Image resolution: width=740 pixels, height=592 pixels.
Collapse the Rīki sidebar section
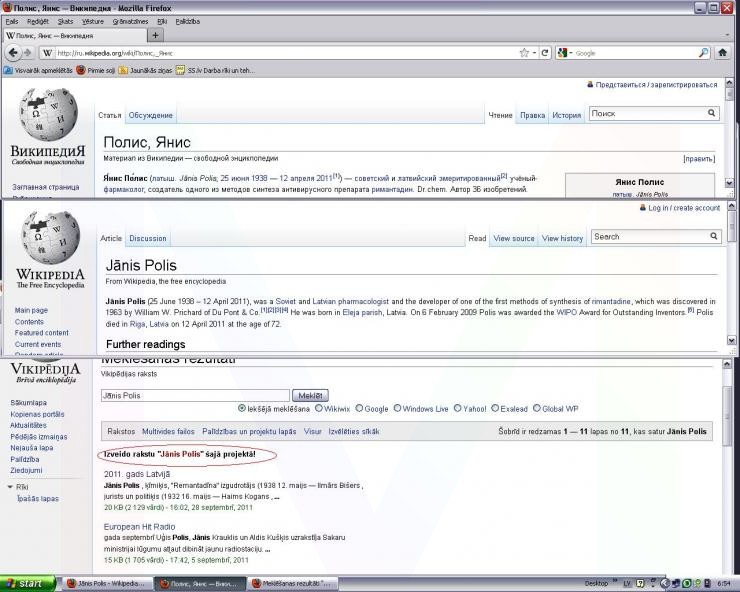10,487
